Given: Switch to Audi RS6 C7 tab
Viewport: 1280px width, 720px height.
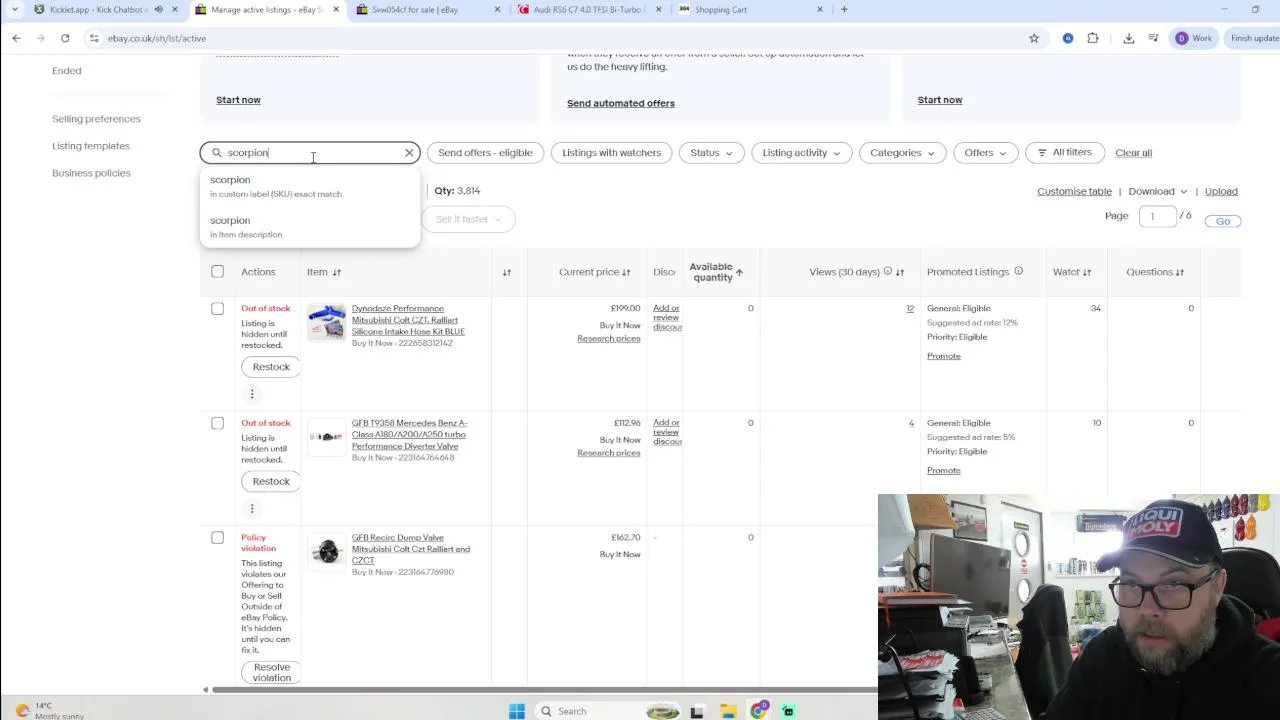Looking at the screenshot, I should (x=588, y=10).
